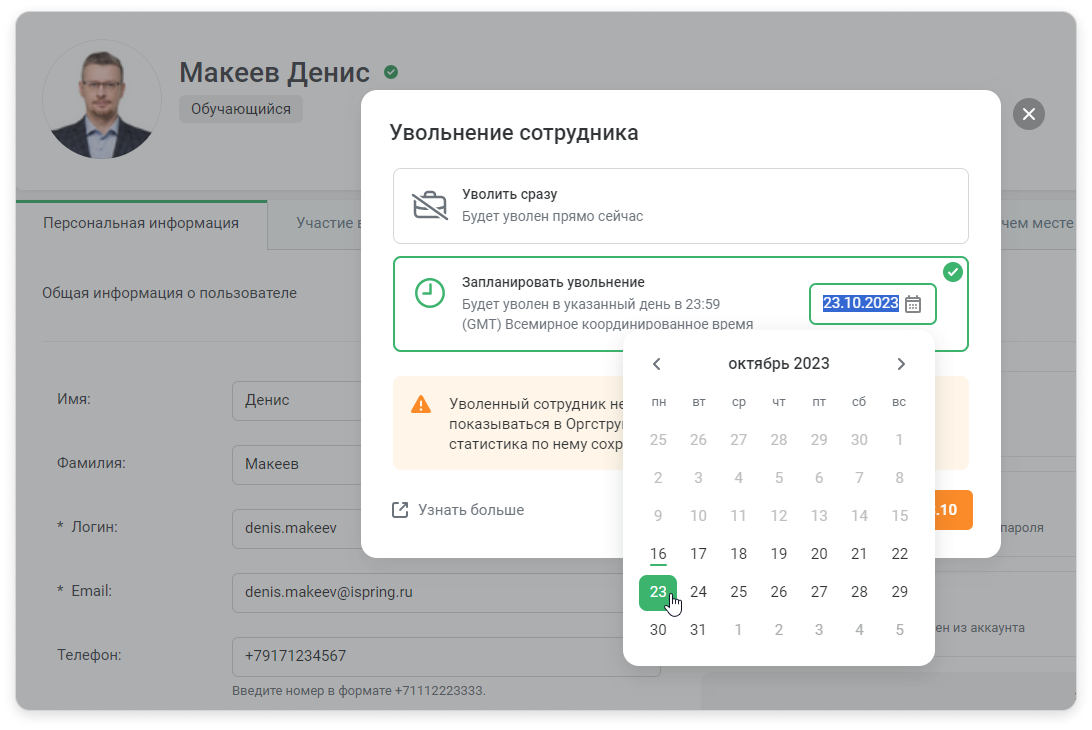Pick October 17 in the calendar
Image resolution: width=1092 pixels, height=730 pixels.
coord(699,554)
